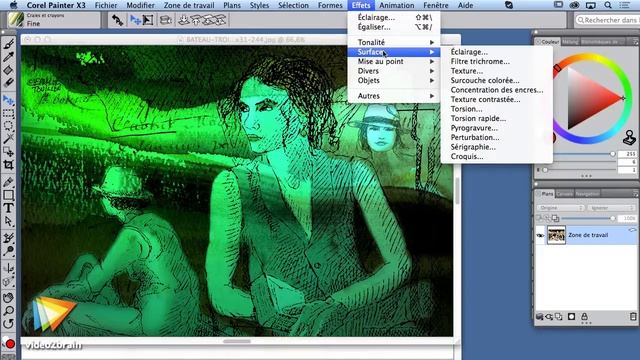Open the Fichier menu
Image resolution: width=640 pixels, height=360 pixels.
coord(106,5)
